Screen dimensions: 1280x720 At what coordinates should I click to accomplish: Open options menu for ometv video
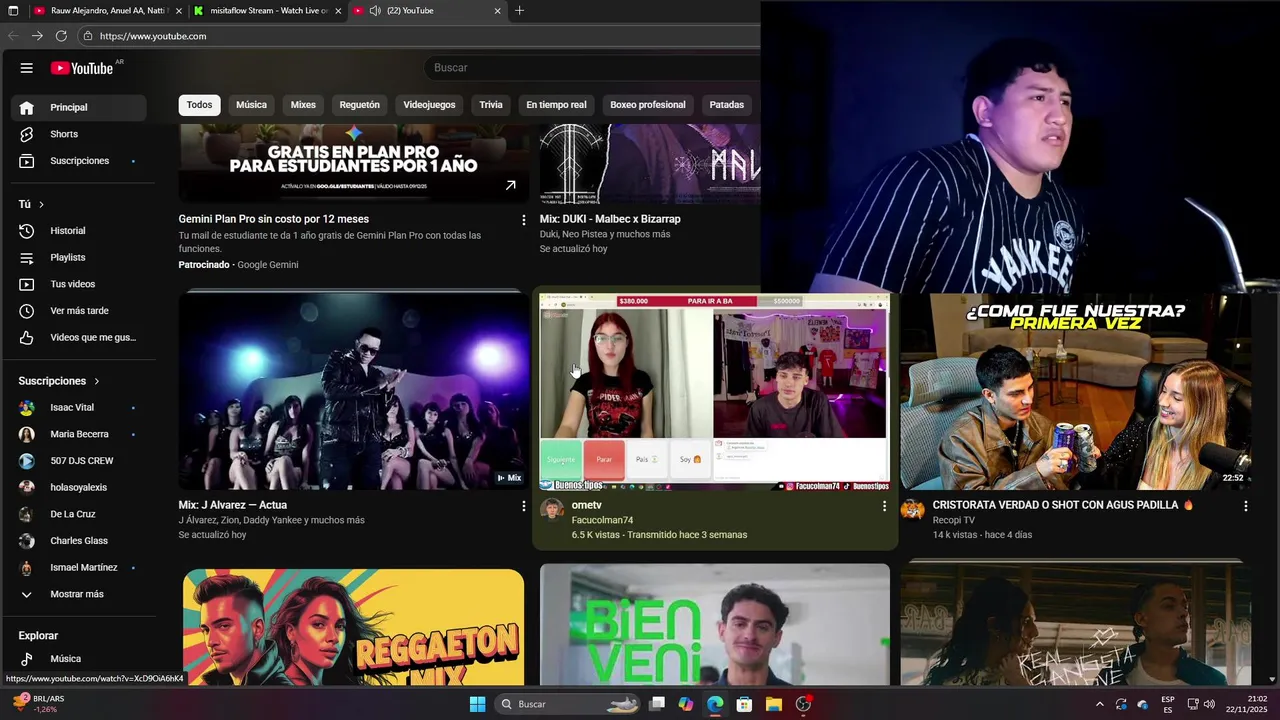pyautogui.click(x=884, y=506)
